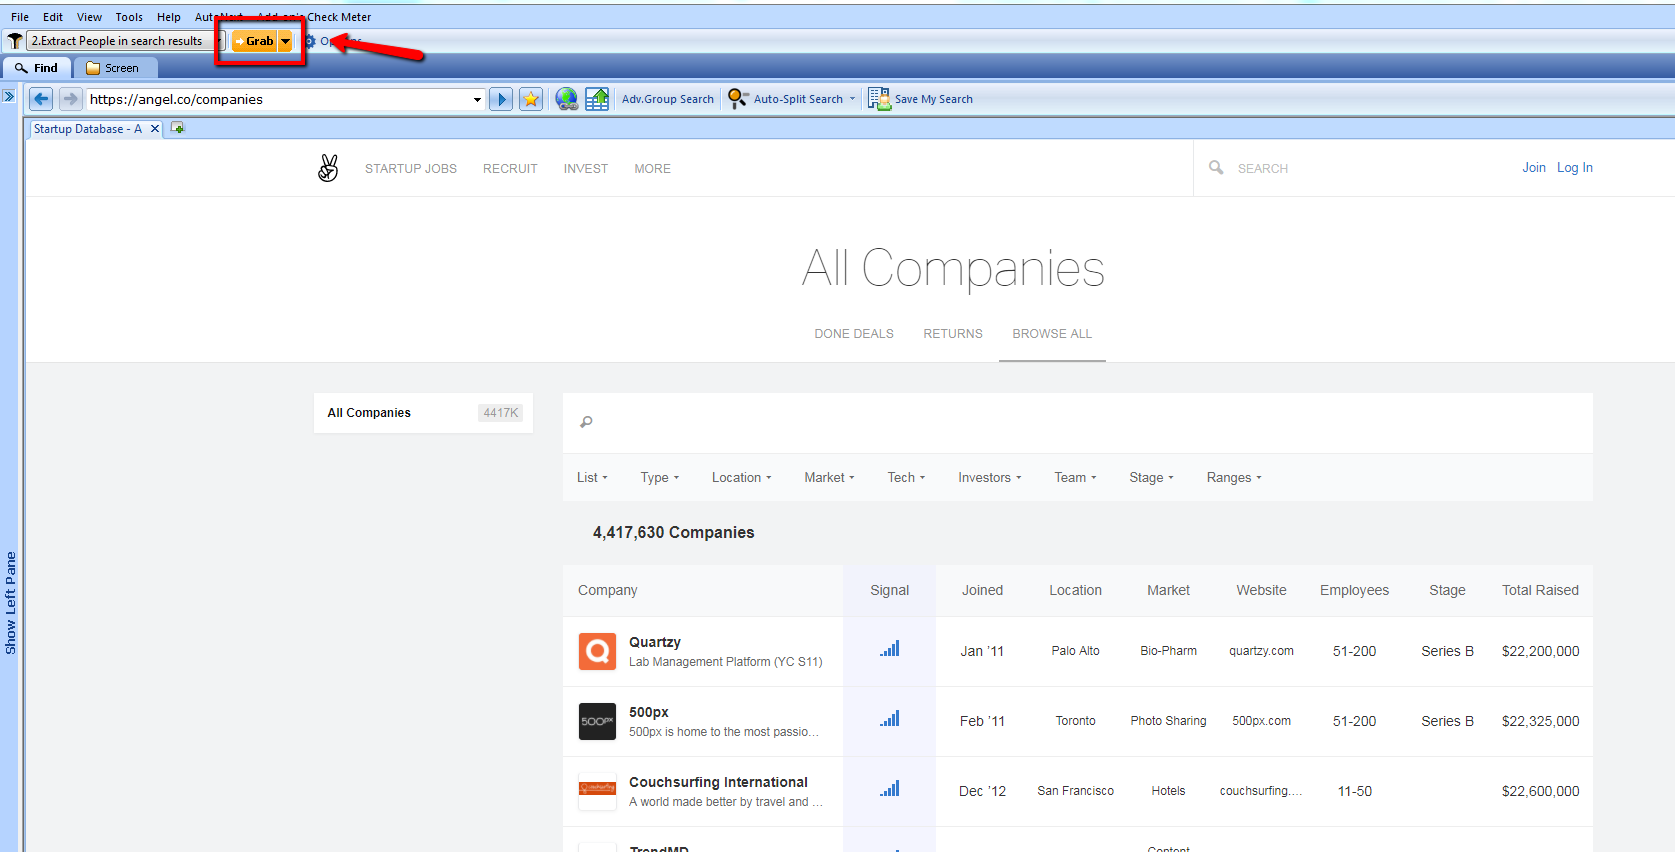Select the BROWSE ALL tab
Image resolution: width=1675 pixels, height=852 pixels.
pos(1052,334)
